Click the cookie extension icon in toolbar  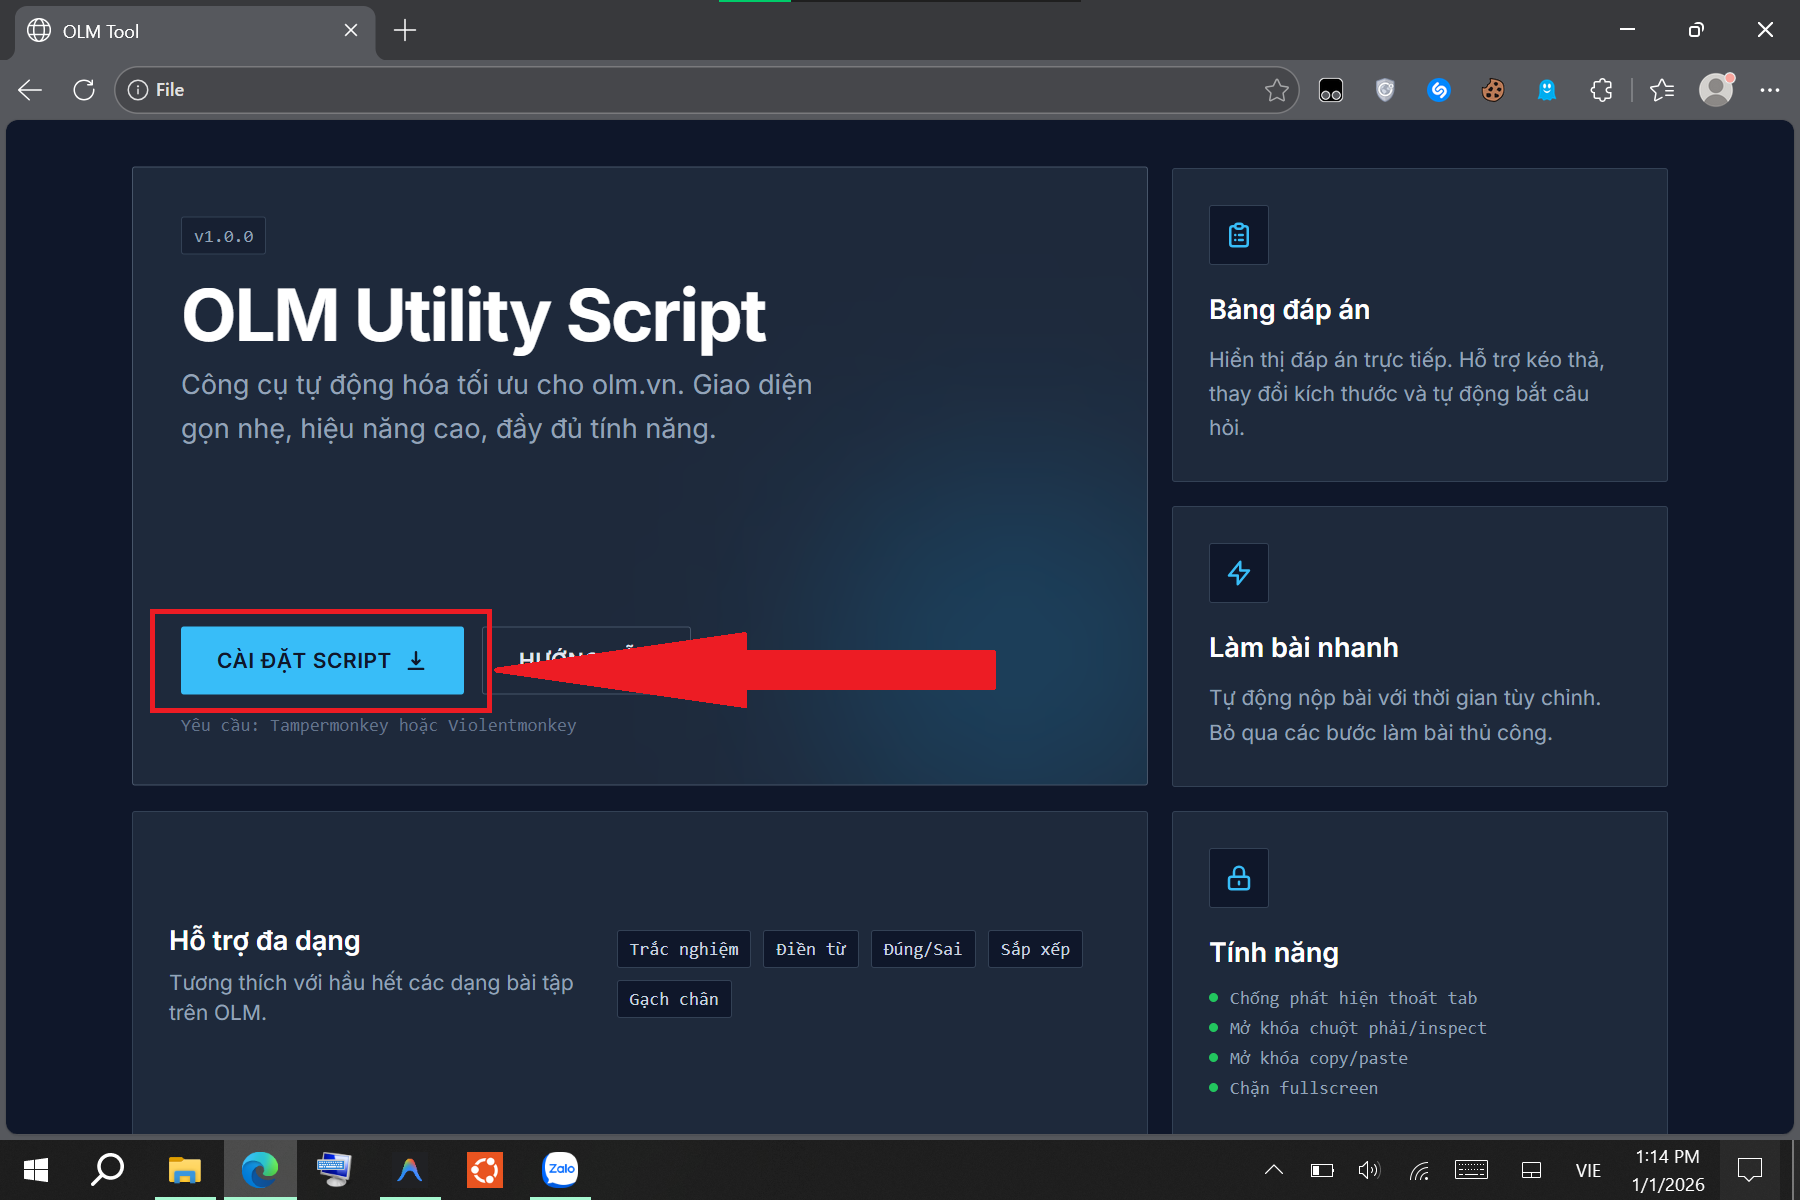tap(1492, 89)
